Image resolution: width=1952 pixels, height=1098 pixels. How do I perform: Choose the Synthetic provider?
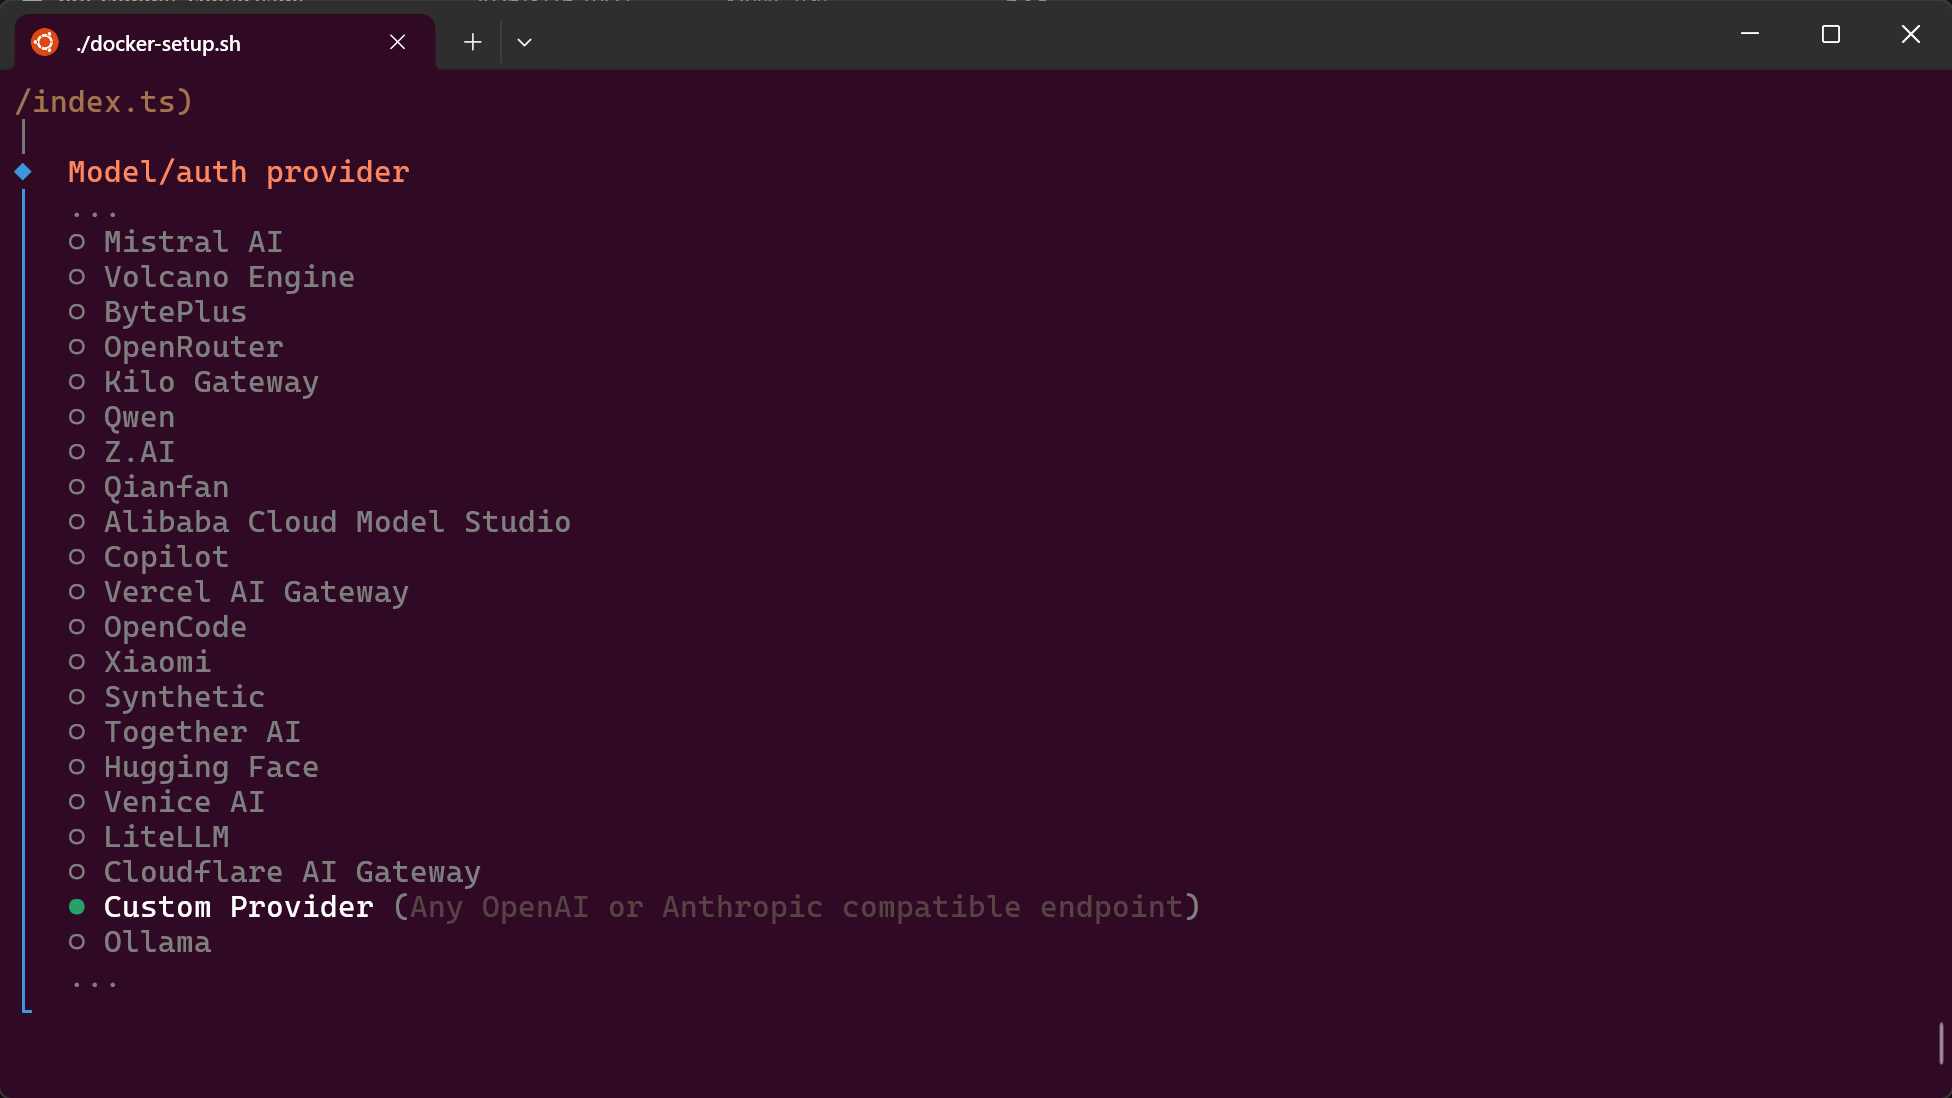(x=167, y=697)
